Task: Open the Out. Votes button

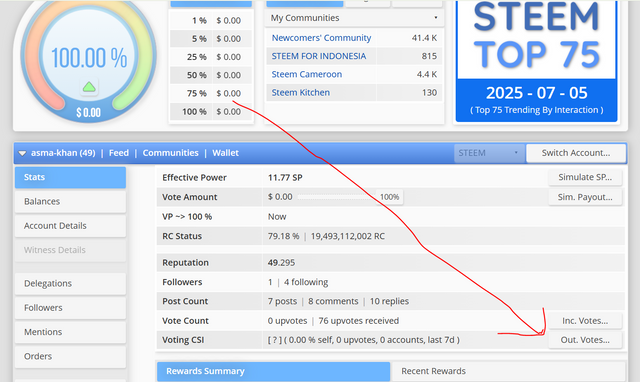Action: click(585, 340)
